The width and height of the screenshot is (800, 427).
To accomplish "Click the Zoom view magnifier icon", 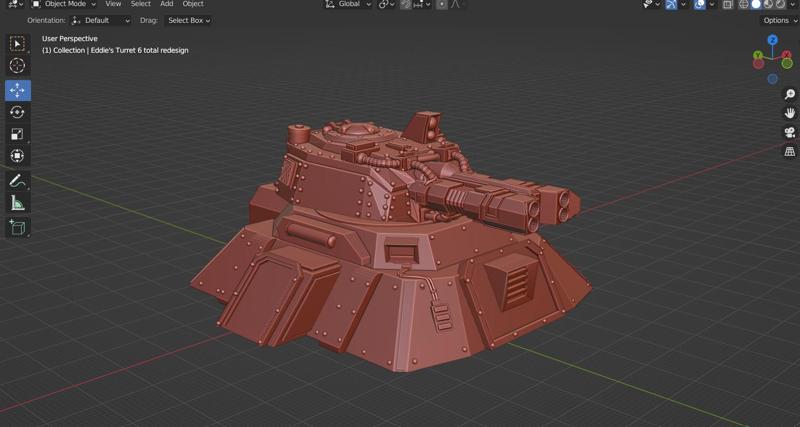I will 790,94.
